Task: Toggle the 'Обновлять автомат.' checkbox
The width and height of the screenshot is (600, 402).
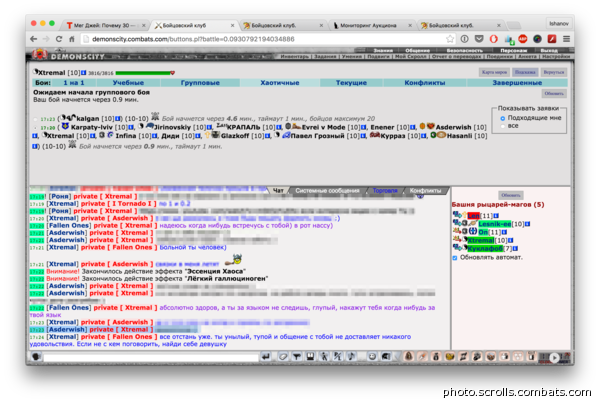Action: coord(455,258)
